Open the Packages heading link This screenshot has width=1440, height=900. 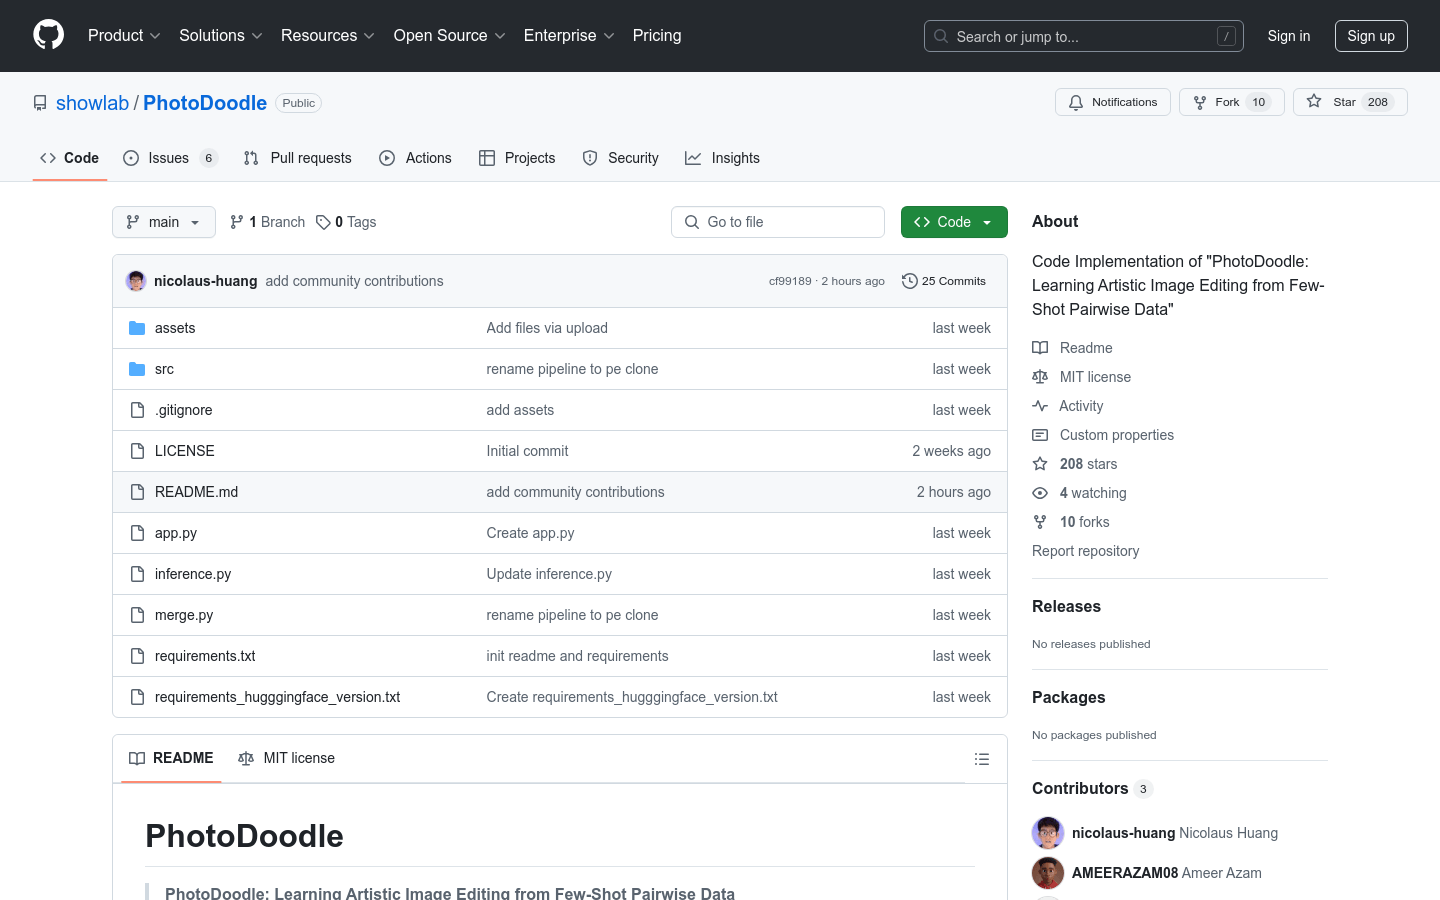click(x=1068, y=697)
